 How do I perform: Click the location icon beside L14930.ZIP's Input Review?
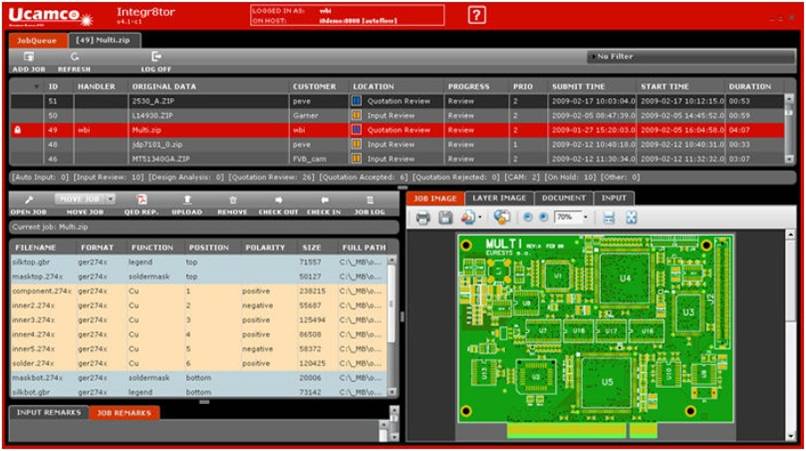[x=356, y=116]
